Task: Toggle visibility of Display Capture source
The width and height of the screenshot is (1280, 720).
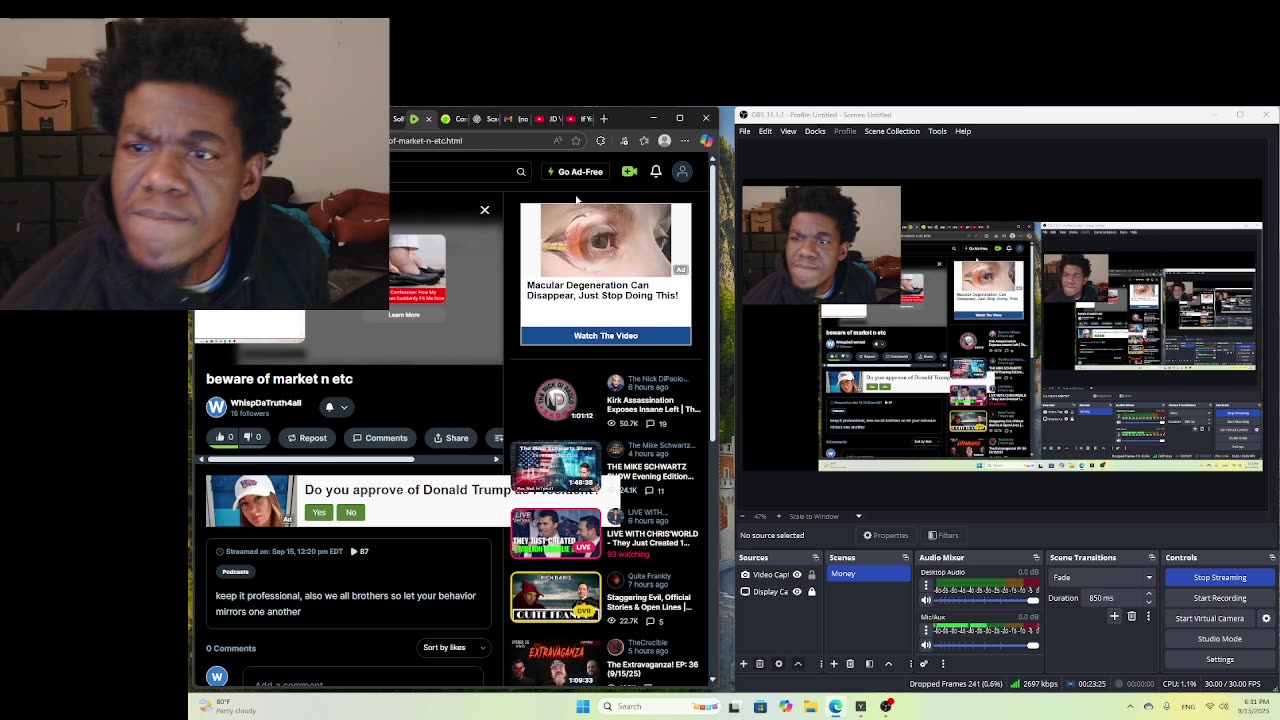Action: 797,592
